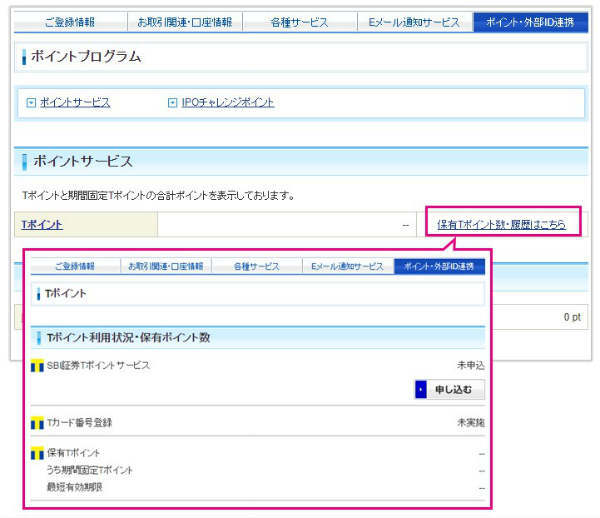Click the ポイントサービス section heading
Viewport: 600px width, 518px height.
[x=83, y=161]
